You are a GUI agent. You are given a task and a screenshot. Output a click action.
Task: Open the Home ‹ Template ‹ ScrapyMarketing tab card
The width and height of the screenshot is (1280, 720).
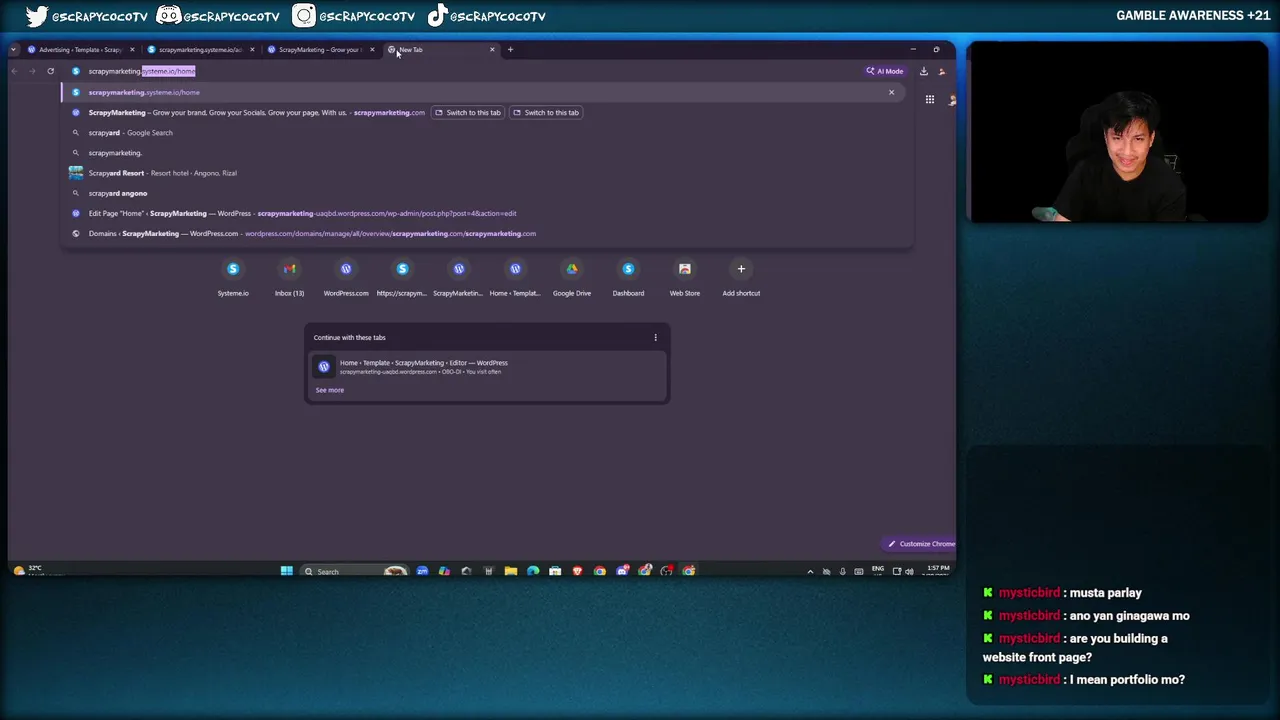click(x=487, y=367)
